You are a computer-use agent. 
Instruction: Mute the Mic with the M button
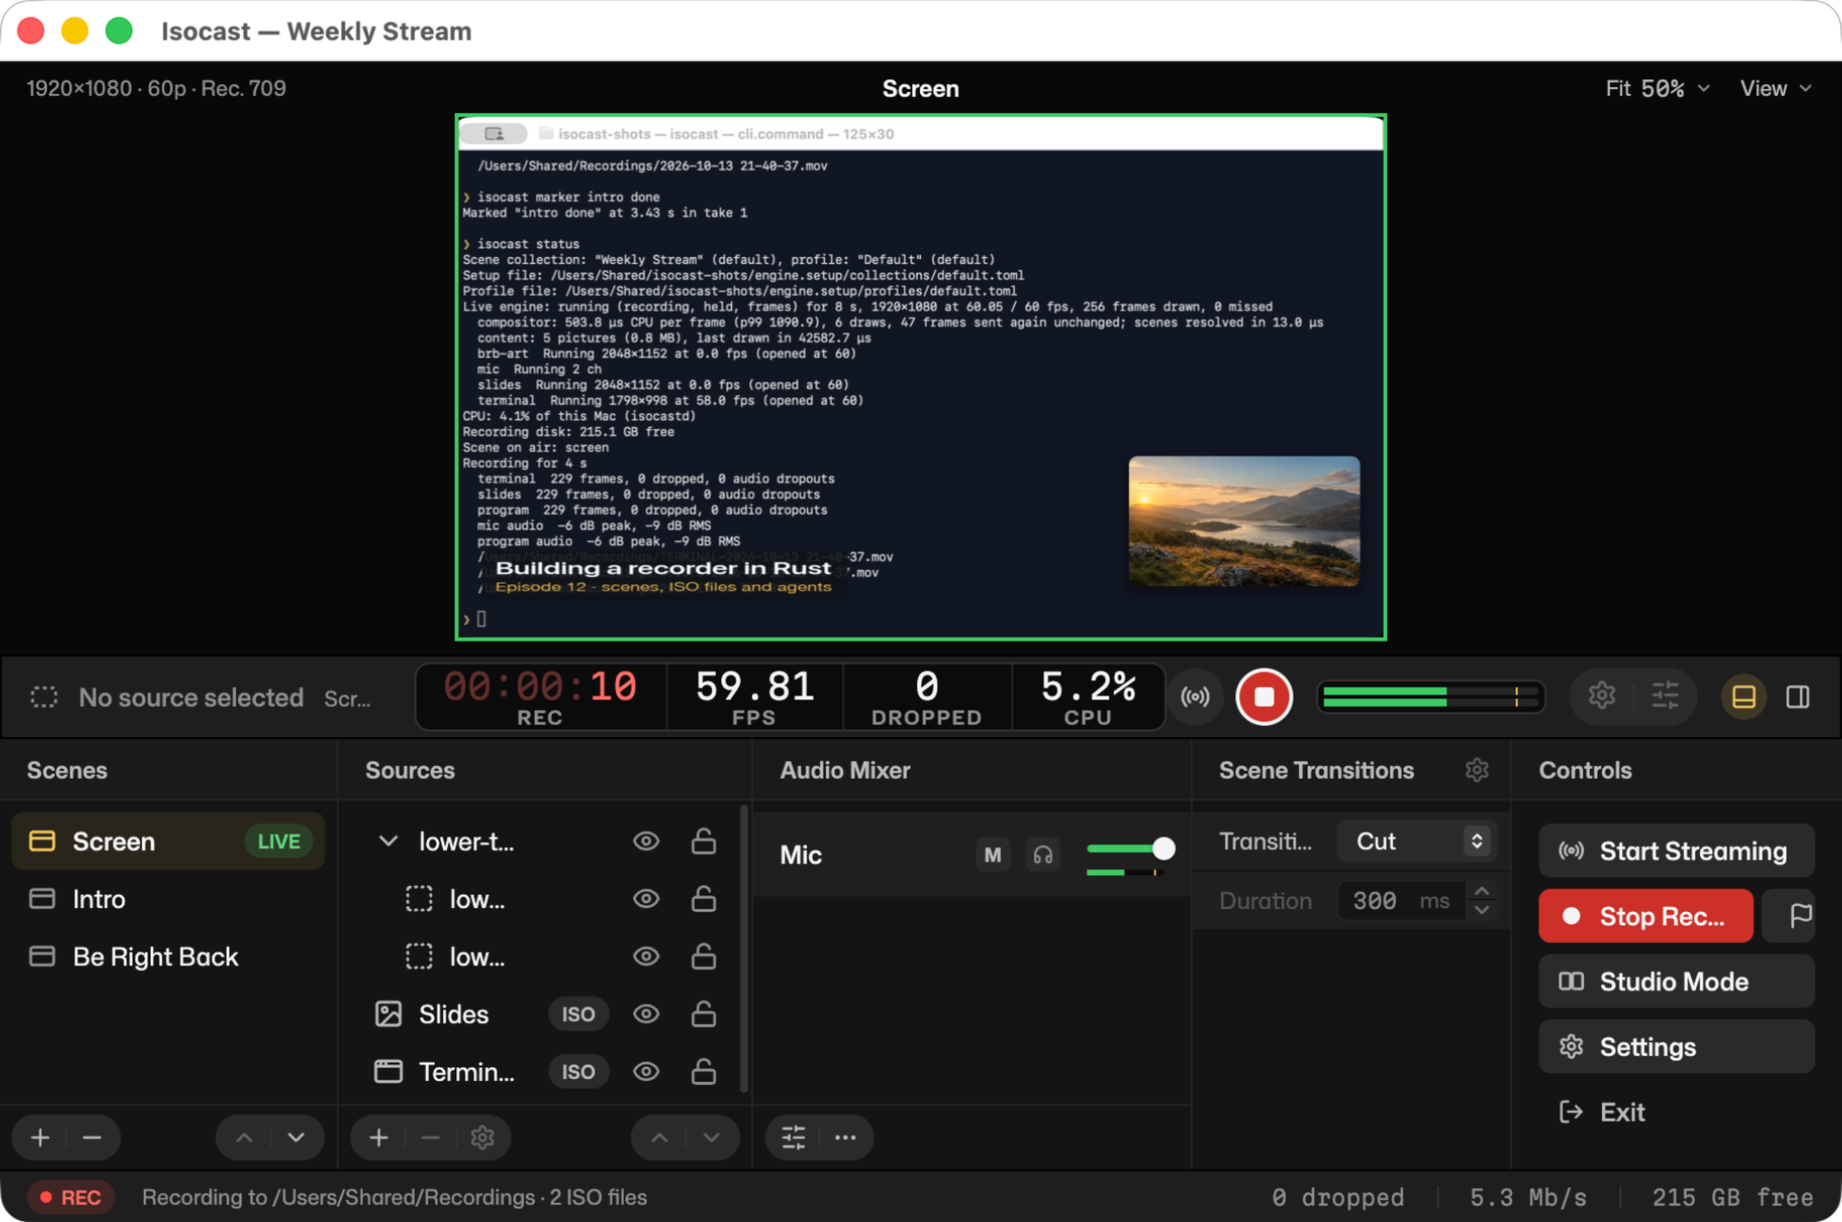pos(992,855)
